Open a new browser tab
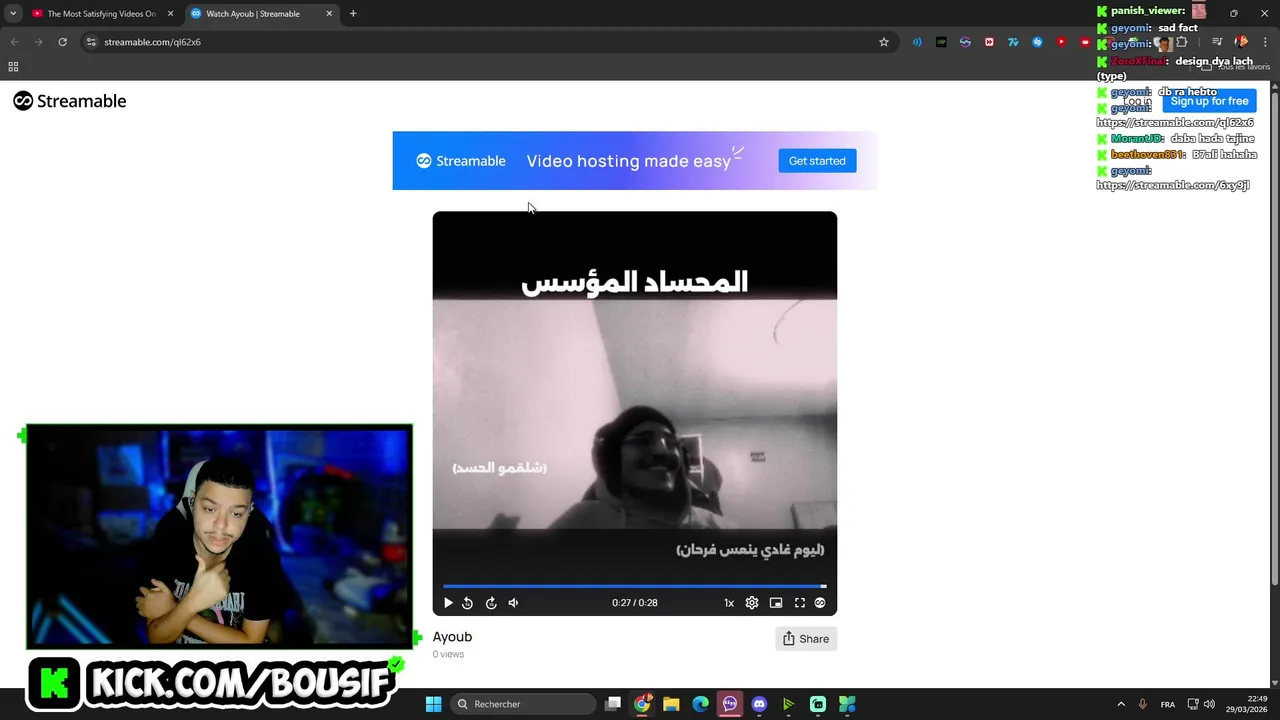The width and height of the screenshot is (1280, 720). 353,14
